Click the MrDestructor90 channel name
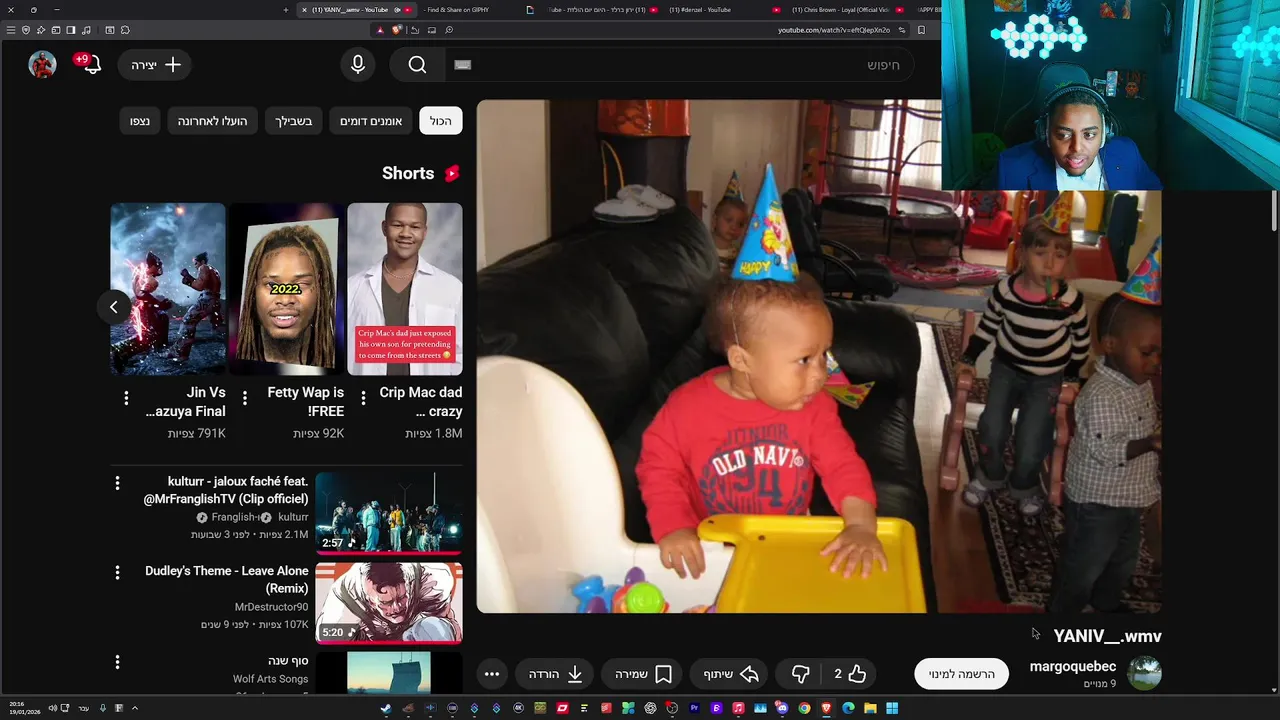The width and height of the screenshot is (1280, 720). tap(271, 607)
